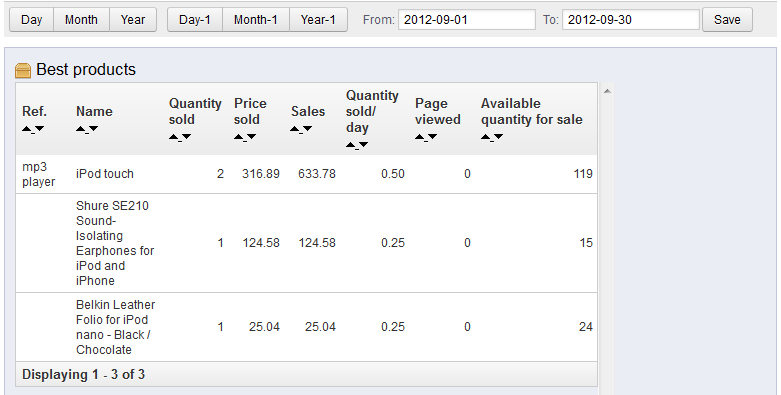Sort Sales column ascending
This screenshot has height=395, width=781.
pyautogui.click(x=294, y=129)
